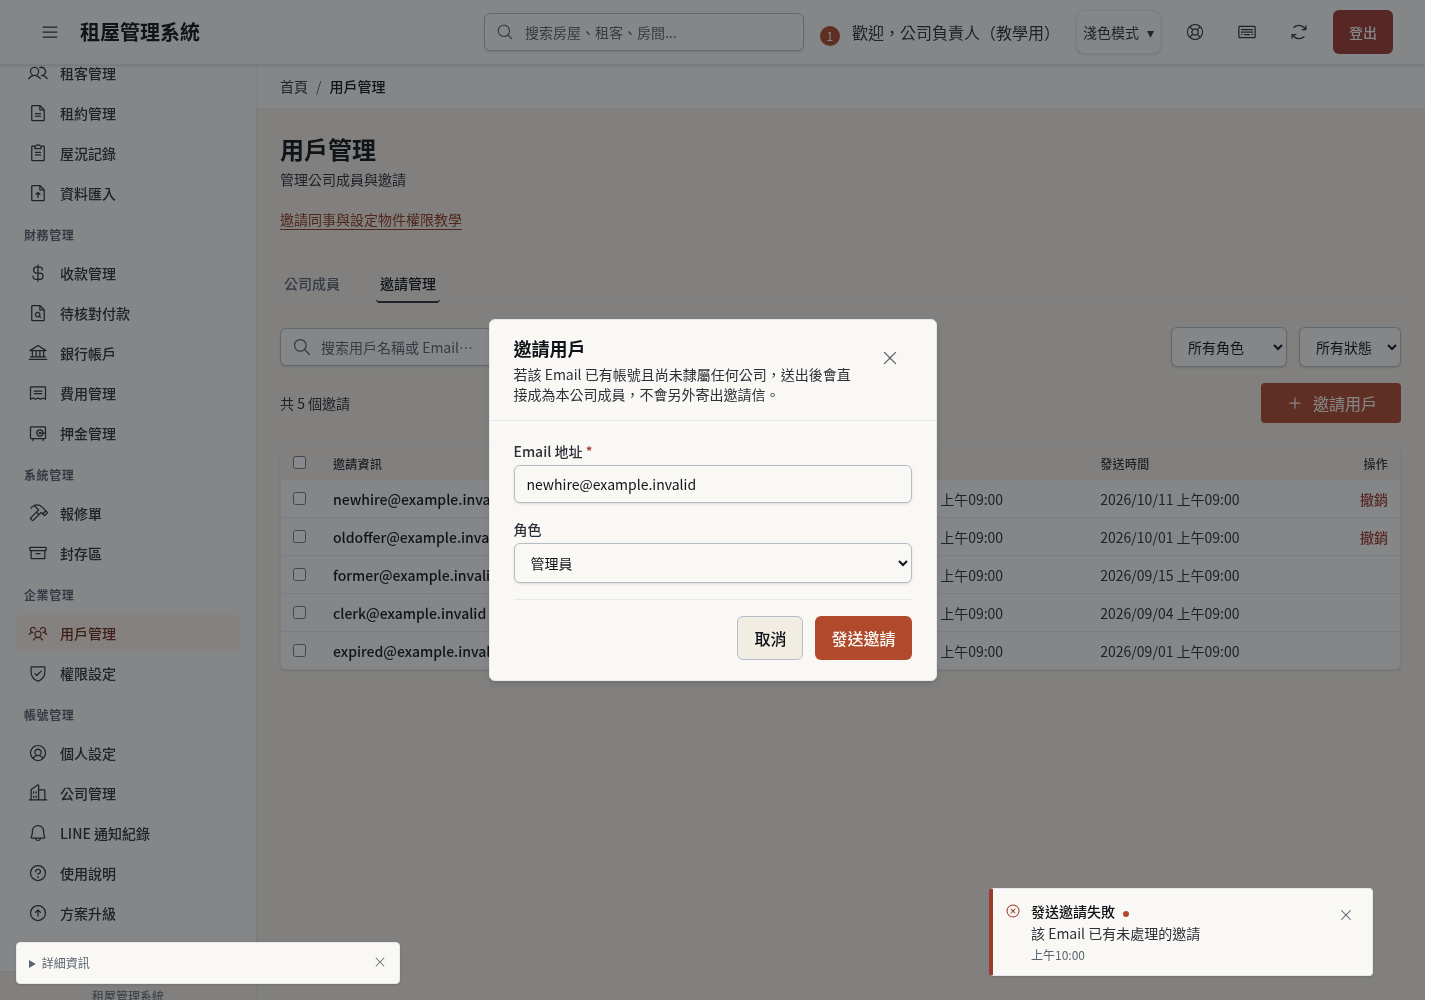
Task: Switch to the 公司成員 tab
Action: [312, 284]
